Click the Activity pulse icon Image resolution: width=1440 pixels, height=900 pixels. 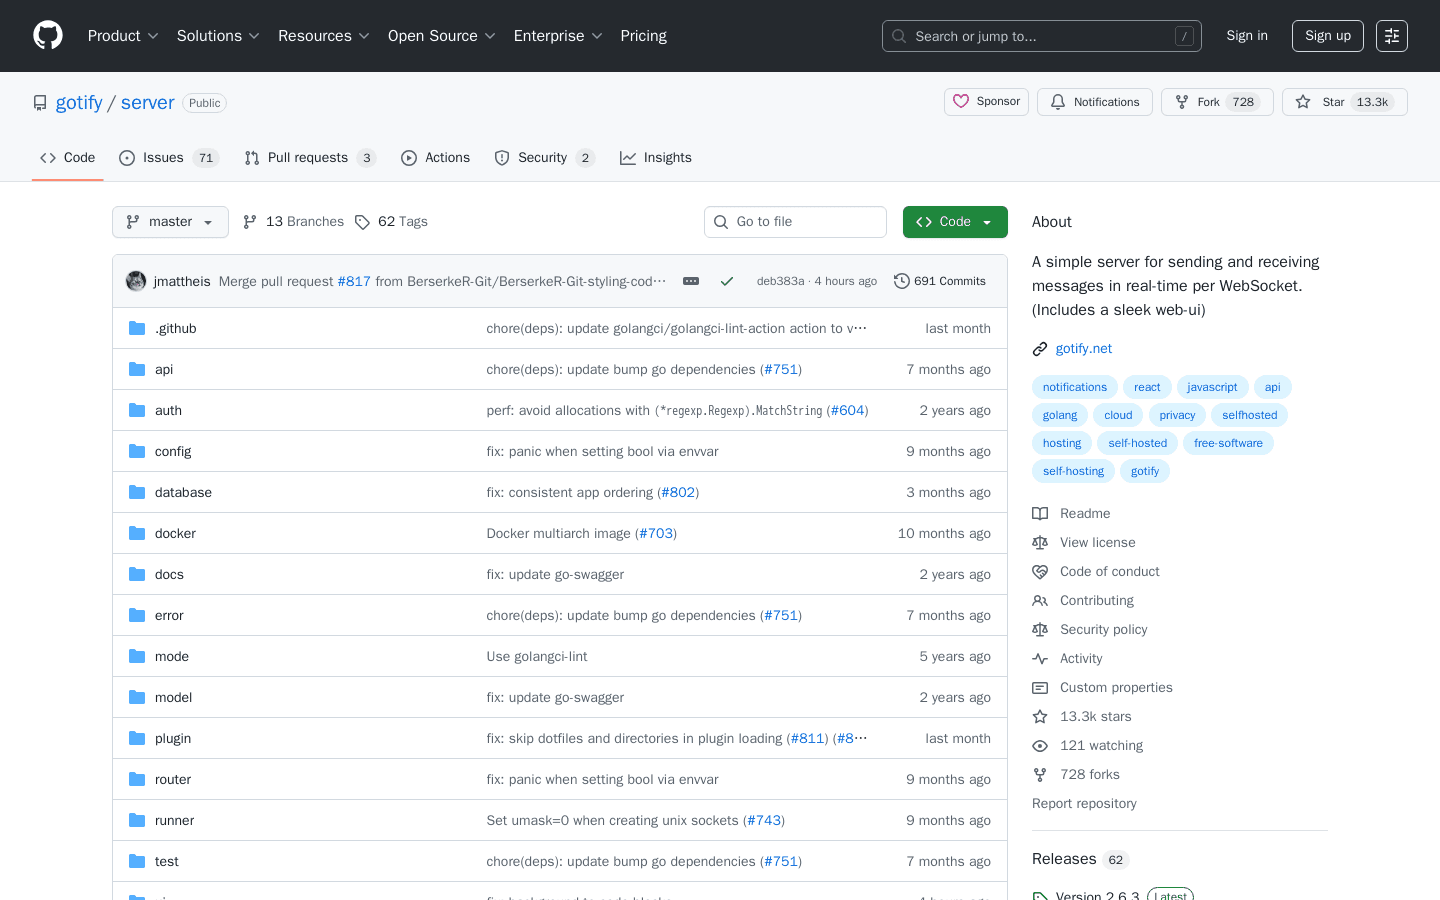pyautogui.click(x=1040, y=658)
